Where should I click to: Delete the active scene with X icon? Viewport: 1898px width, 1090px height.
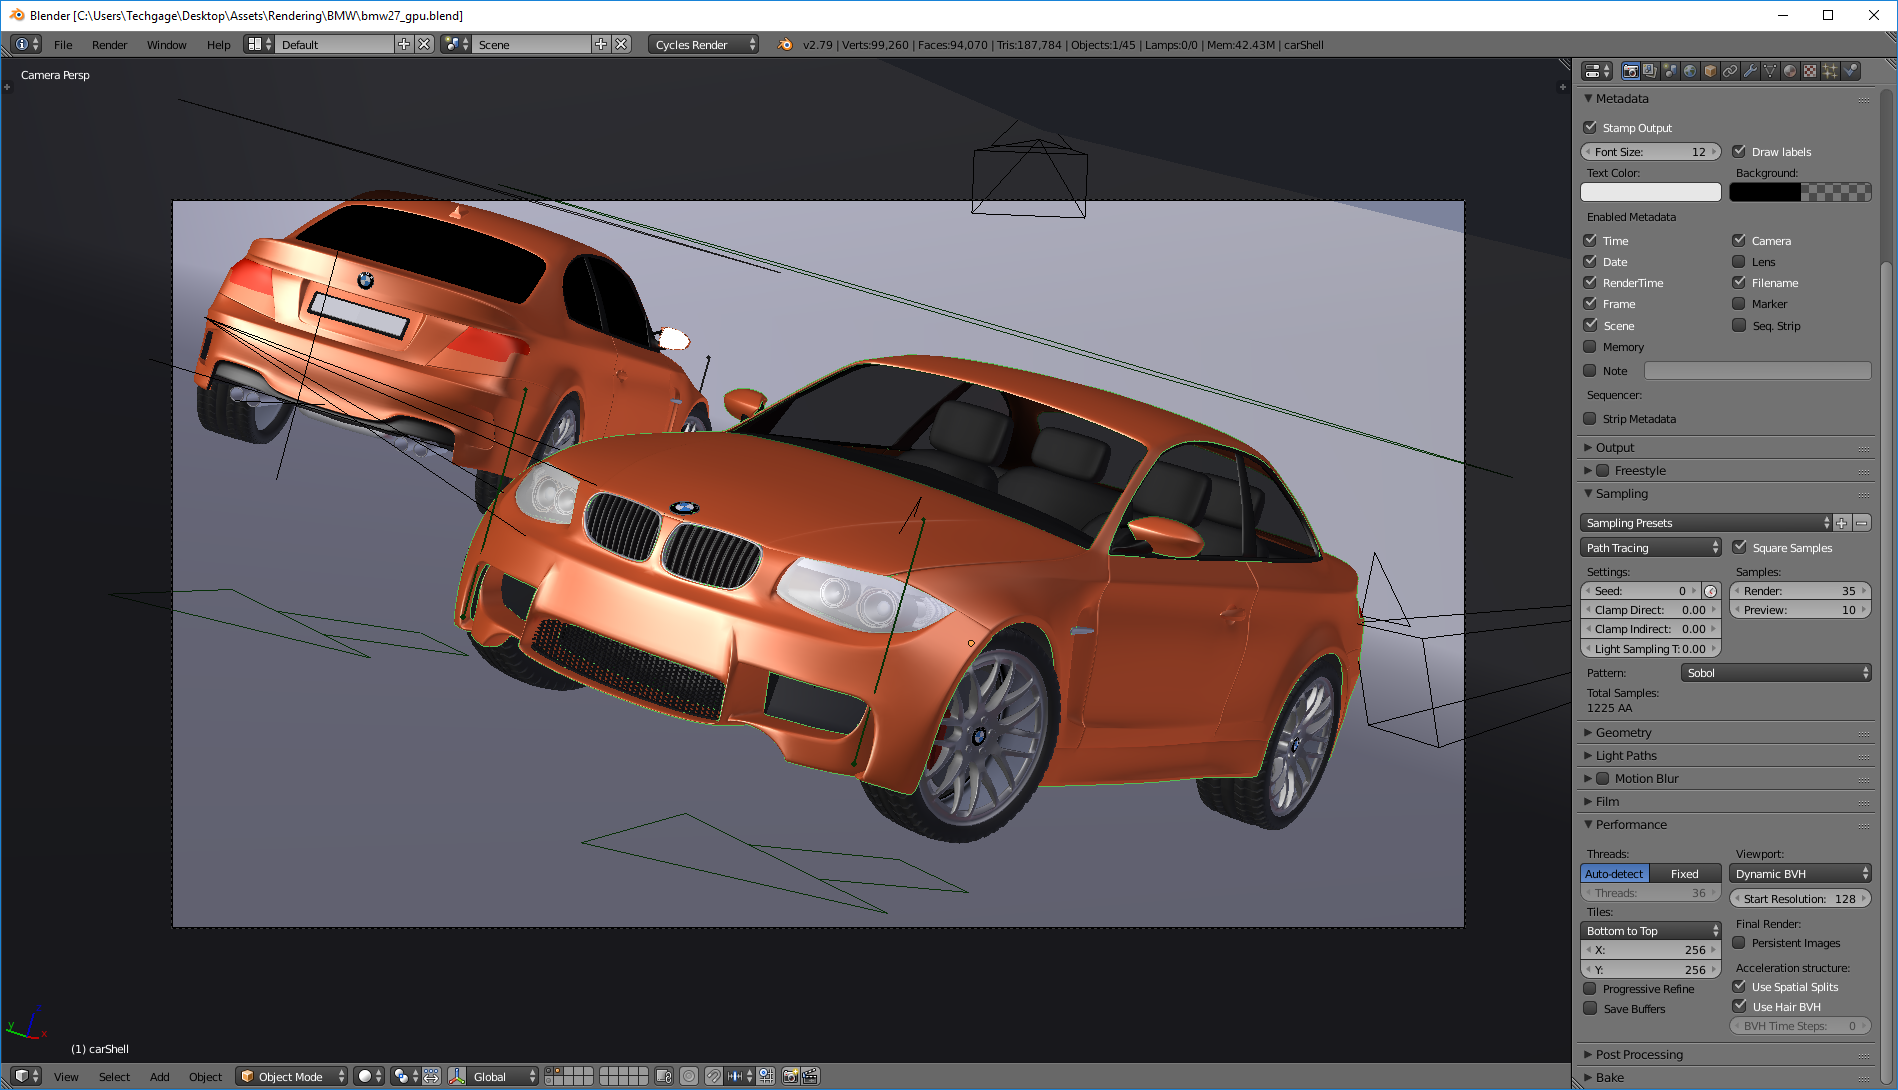point(622,44)
